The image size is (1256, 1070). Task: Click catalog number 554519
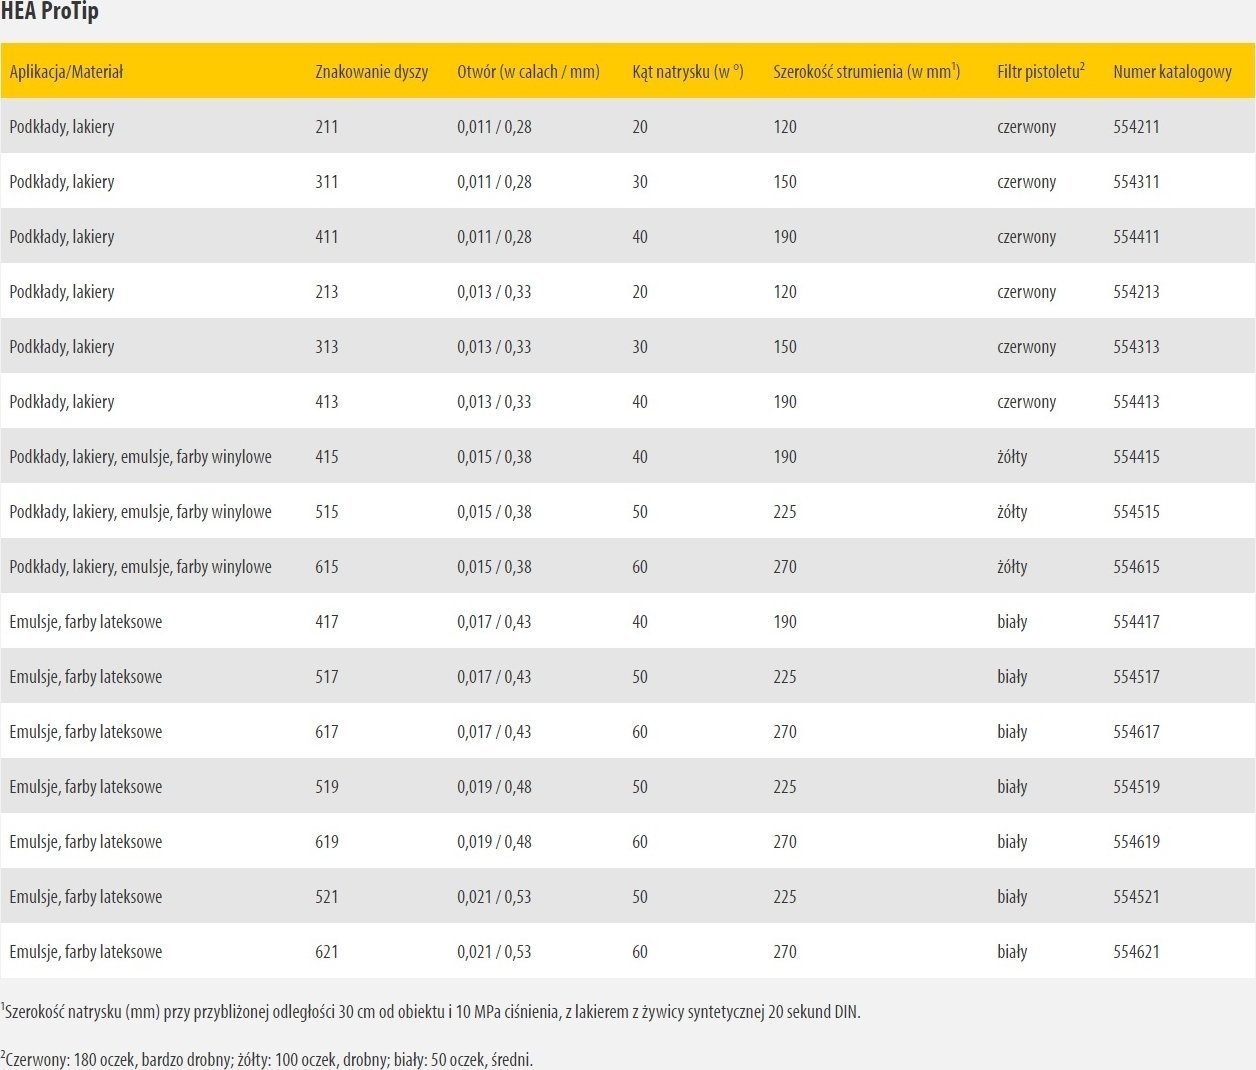click(x=1136, y=787)
